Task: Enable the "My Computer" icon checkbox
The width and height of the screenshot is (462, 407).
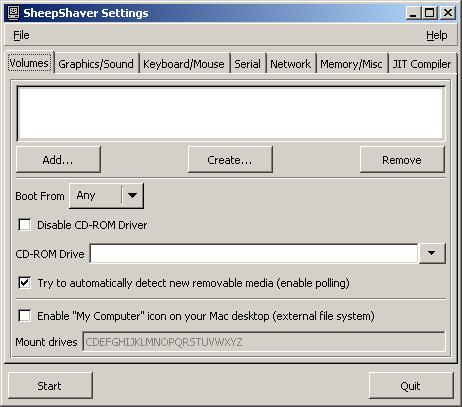Action: (x=25, y=316)
